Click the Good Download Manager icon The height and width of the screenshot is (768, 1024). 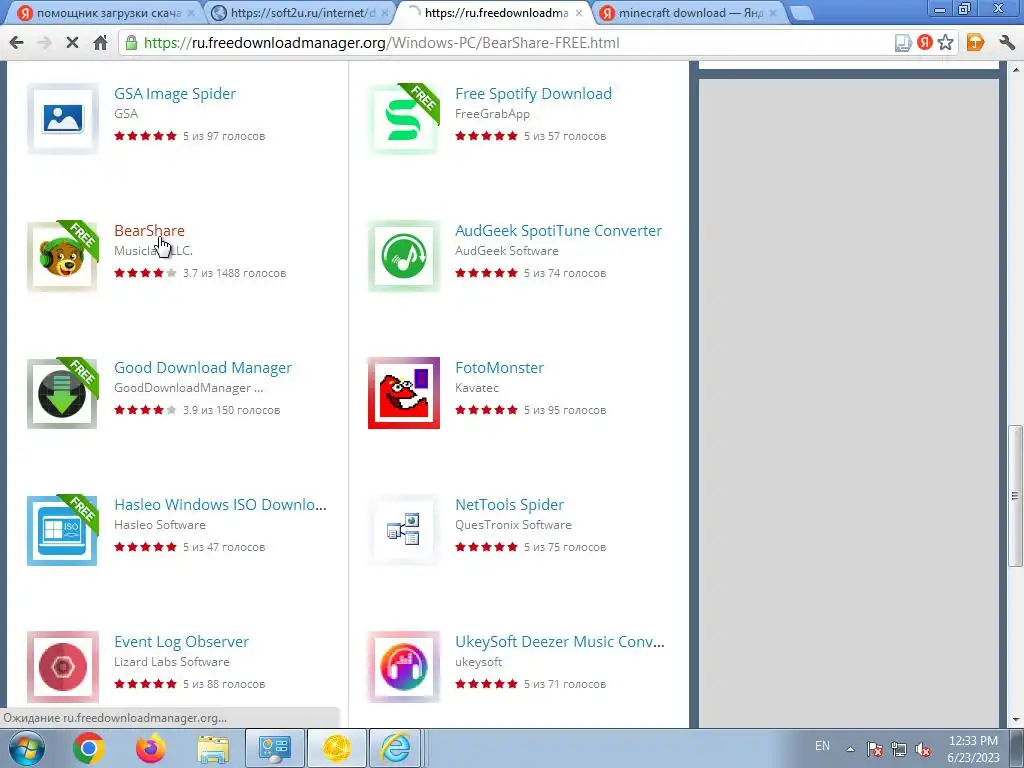click(63, 392)
